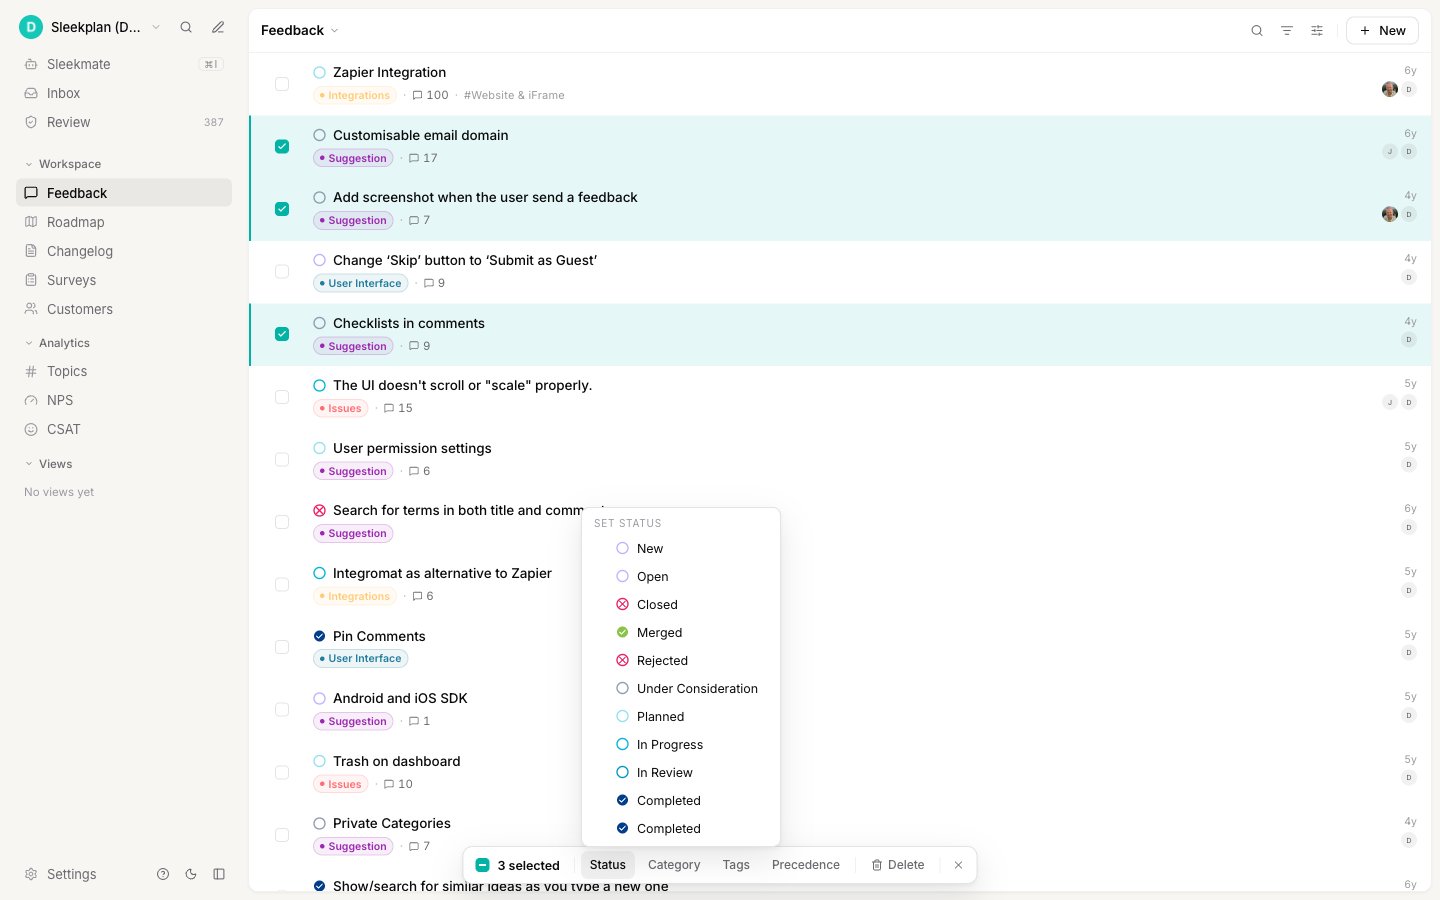The width and height of the screenshot is (1440, 900).
Task: Click comment count on Zapier Integration
Action: click(431, 95)
